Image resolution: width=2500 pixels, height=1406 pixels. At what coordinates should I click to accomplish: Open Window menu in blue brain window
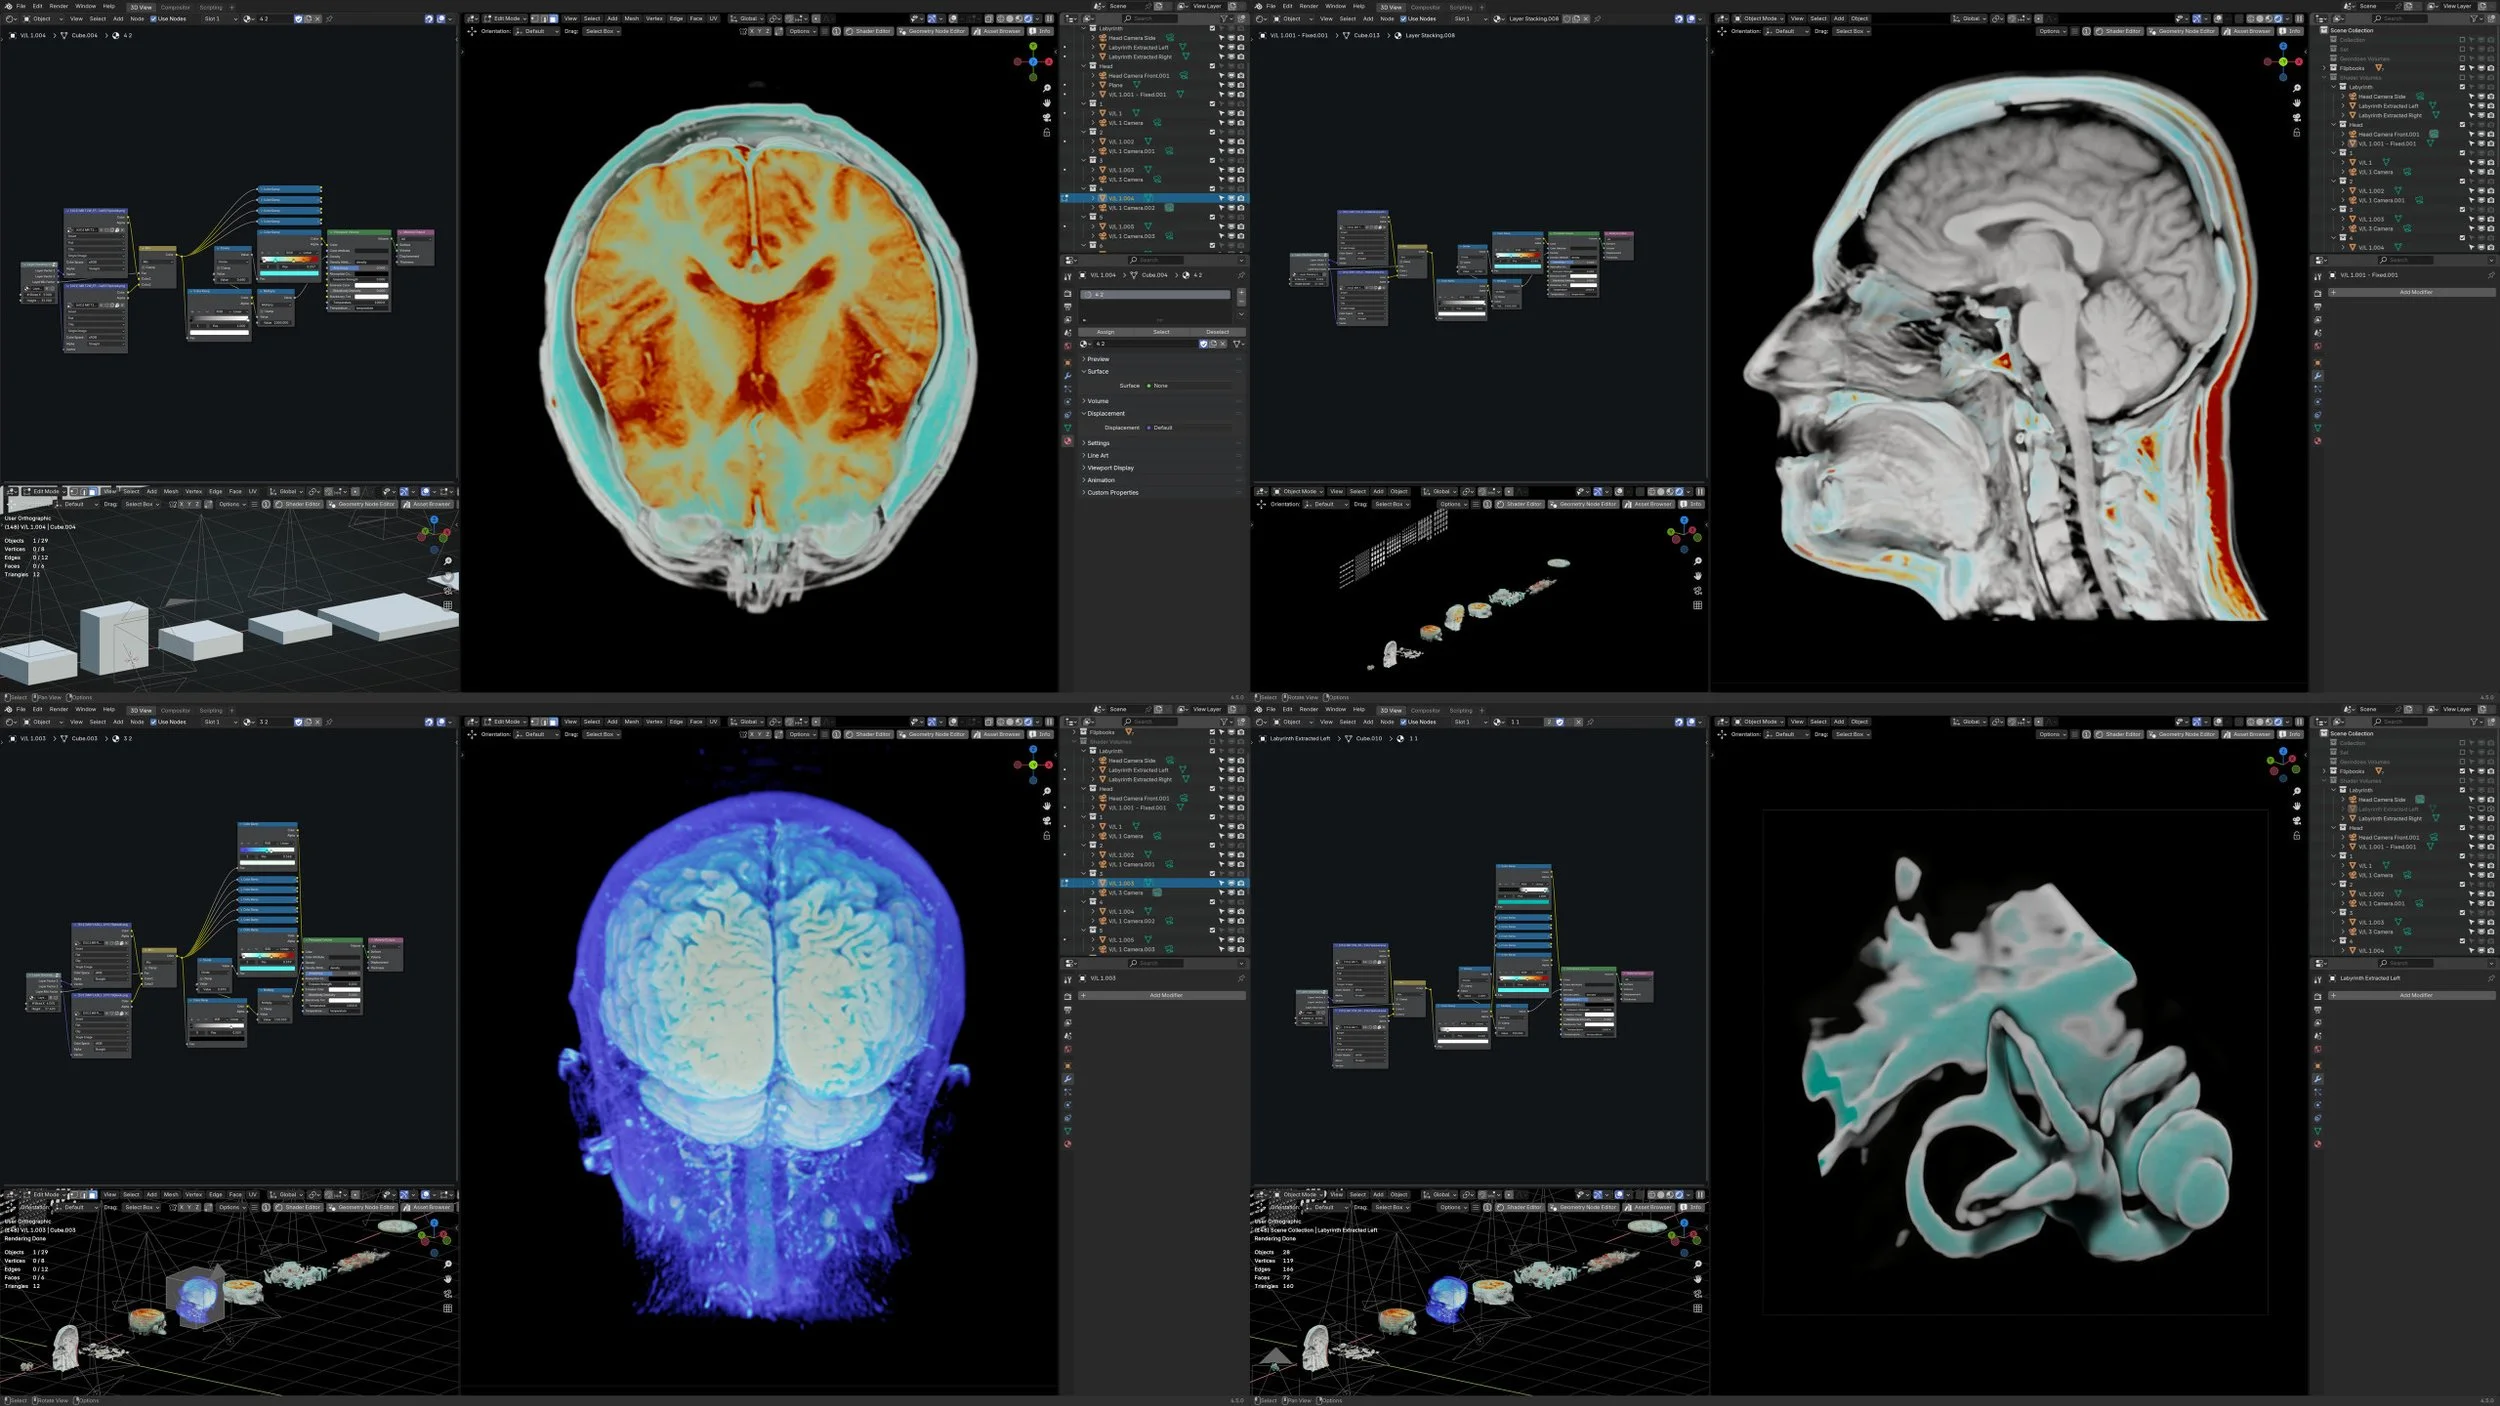click(x=86, y=709)
